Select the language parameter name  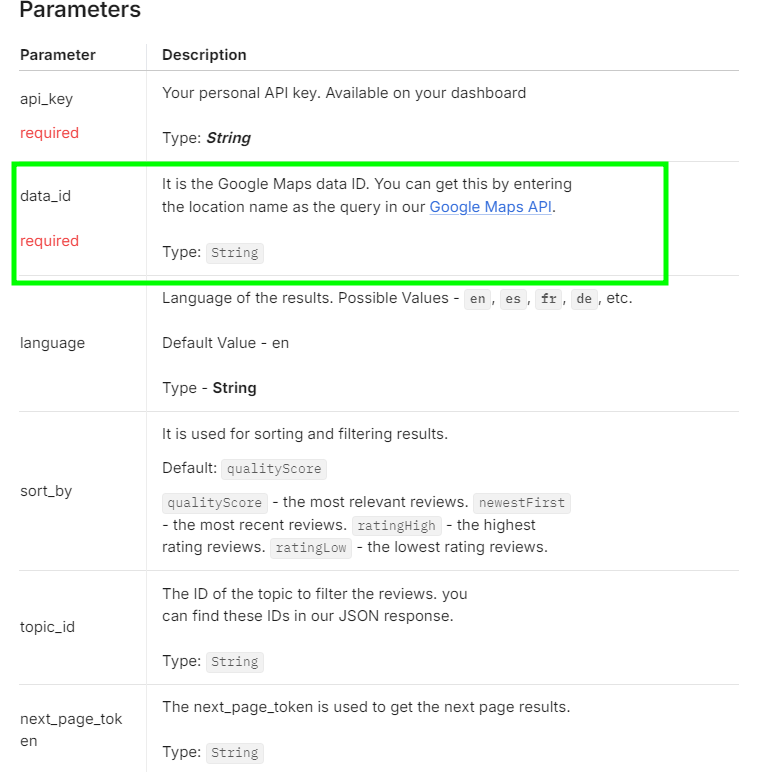52,343
